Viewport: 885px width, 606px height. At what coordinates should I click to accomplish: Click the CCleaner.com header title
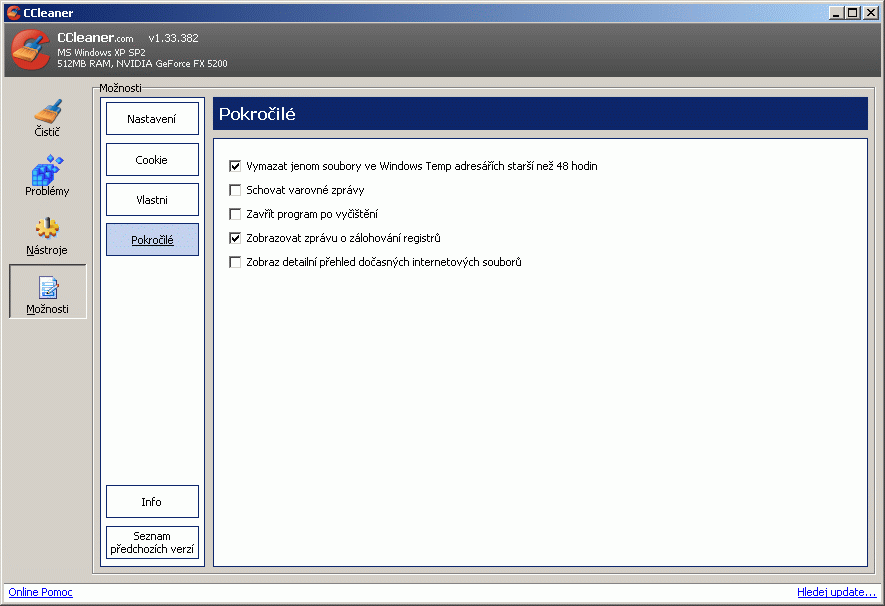[95, 38]
